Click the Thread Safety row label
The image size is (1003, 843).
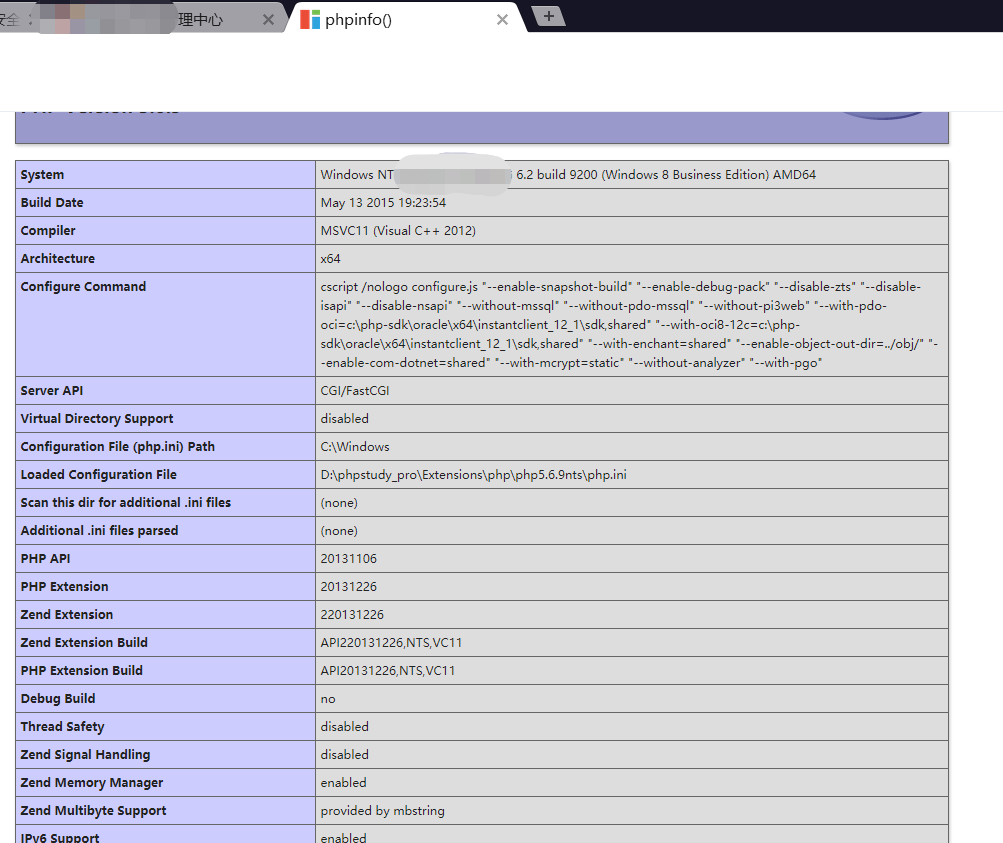click(x=62, y=727)
